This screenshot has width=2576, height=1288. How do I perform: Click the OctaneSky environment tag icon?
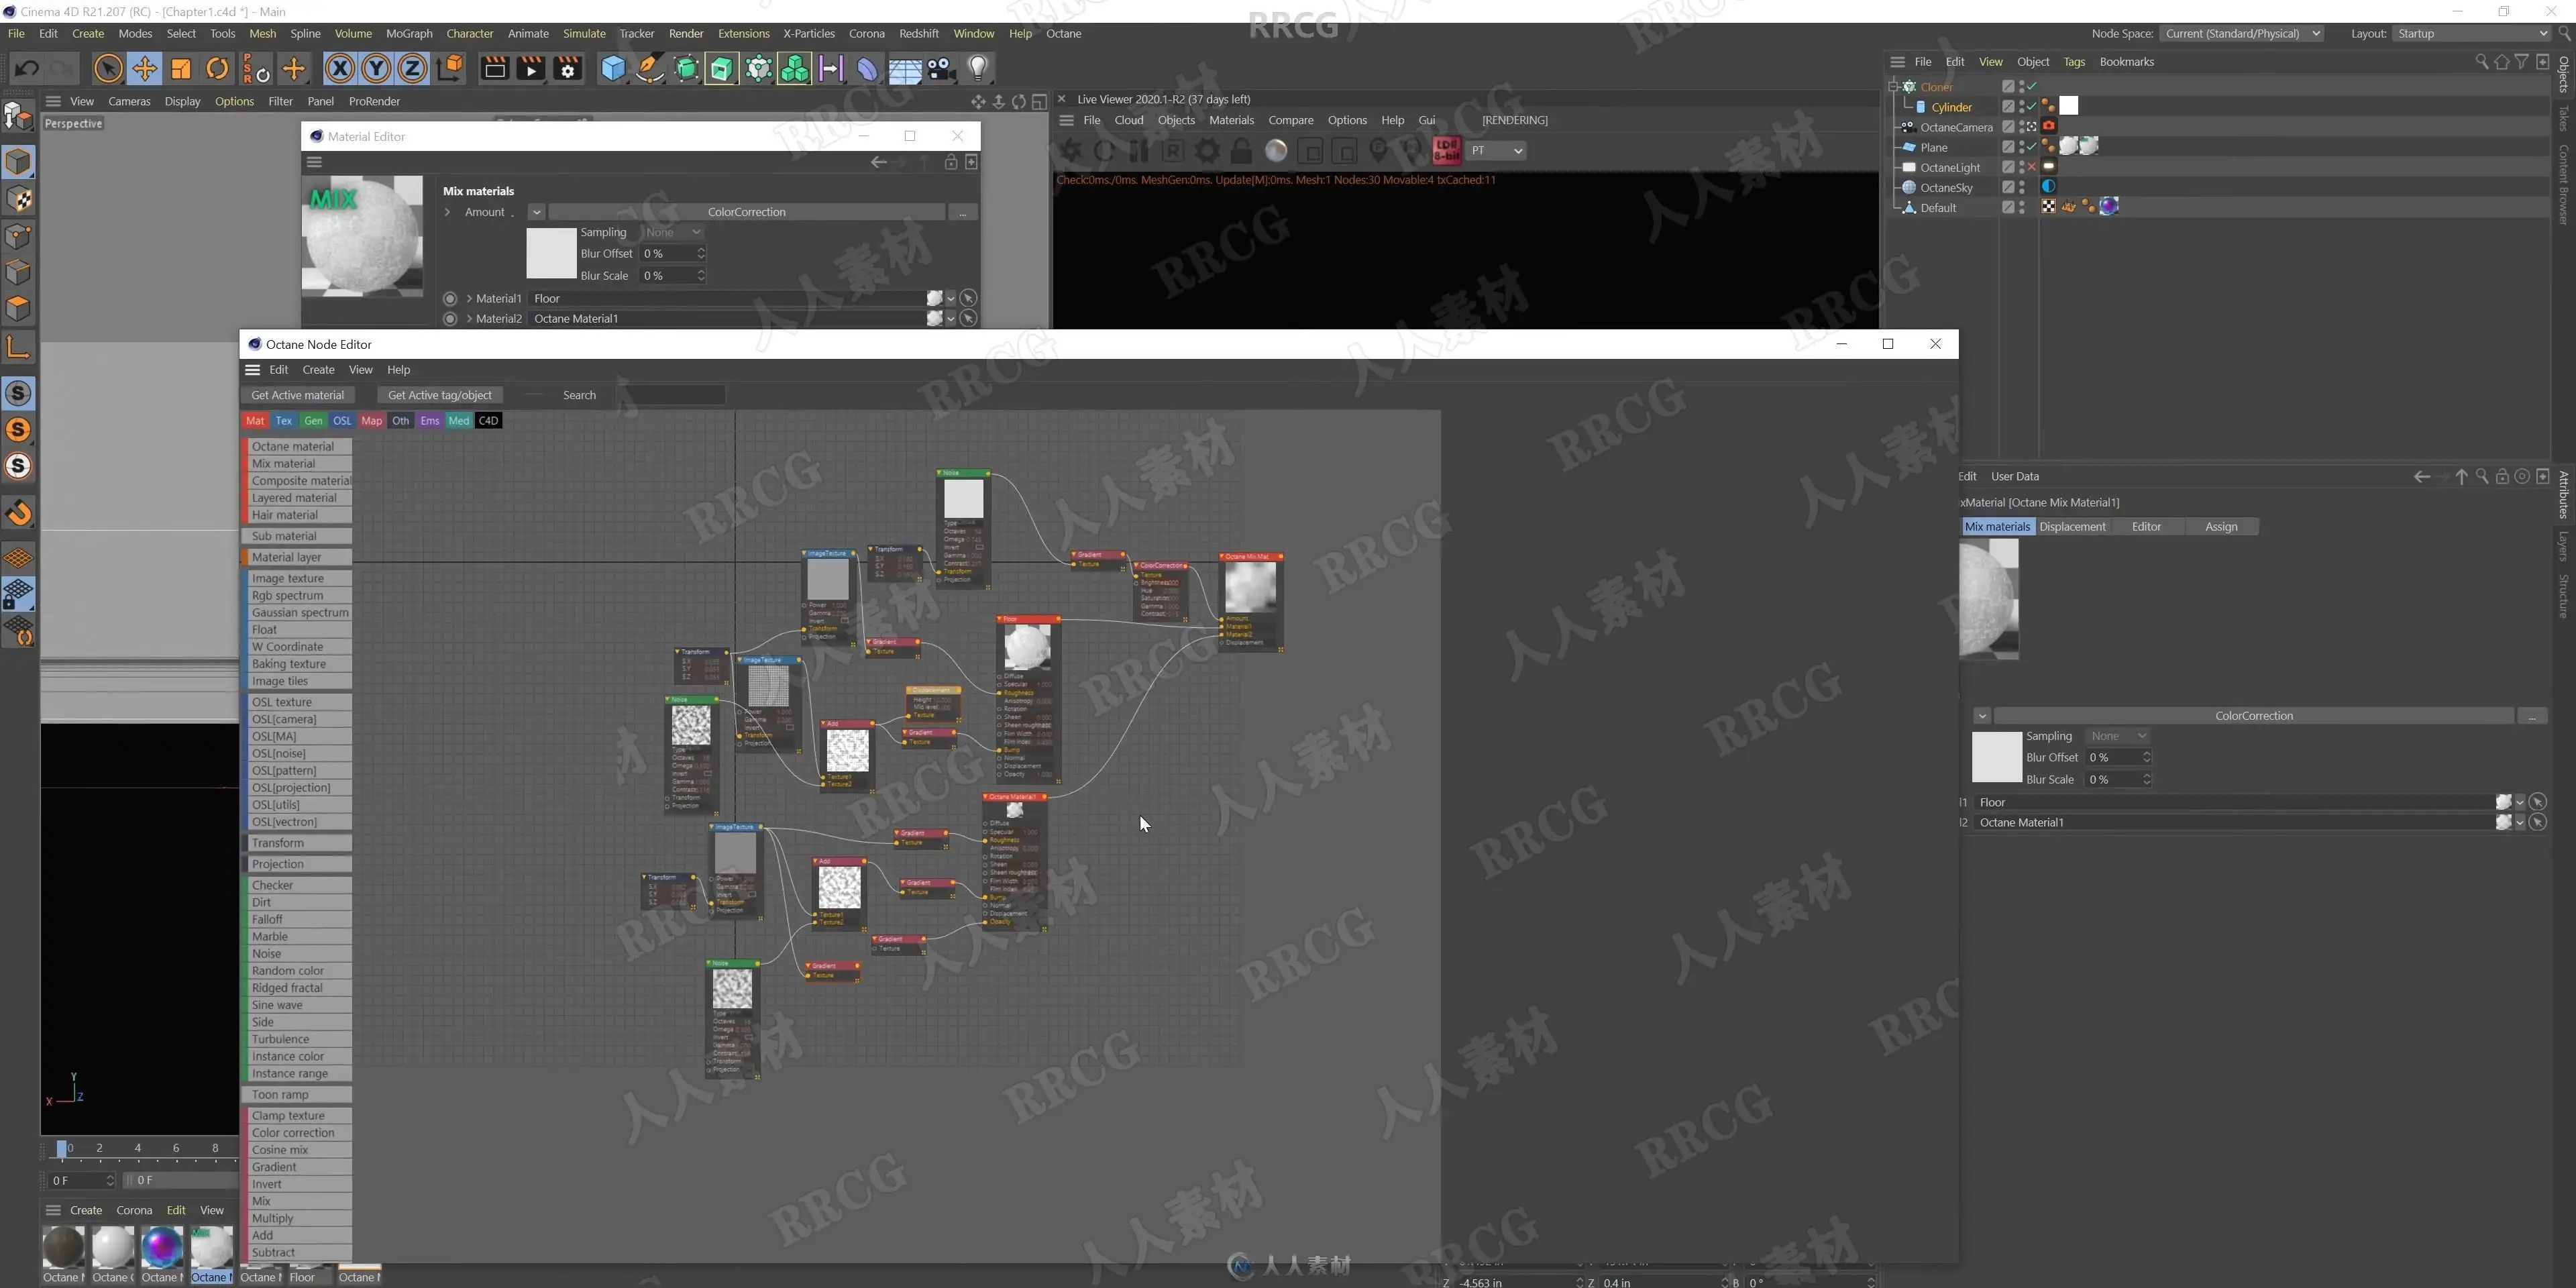(x=2048, y=187)
